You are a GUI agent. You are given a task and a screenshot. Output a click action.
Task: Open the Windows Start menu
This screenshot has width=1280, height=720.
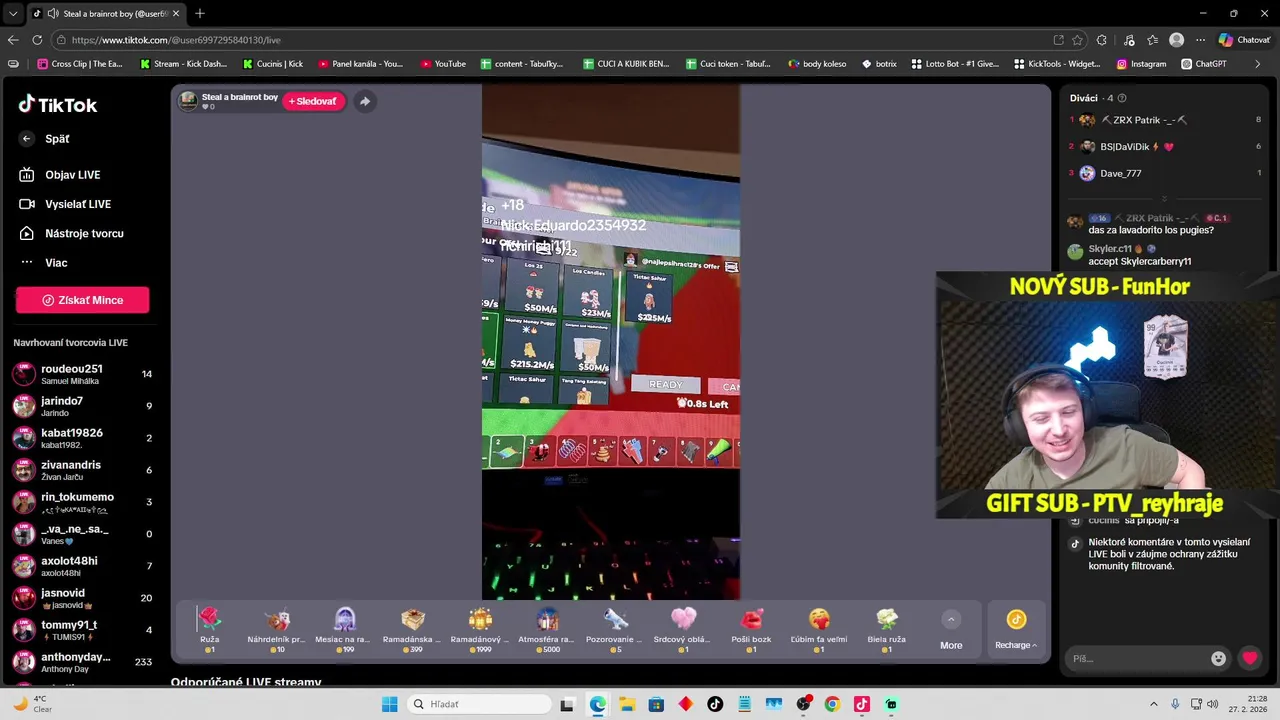(389, 704)
